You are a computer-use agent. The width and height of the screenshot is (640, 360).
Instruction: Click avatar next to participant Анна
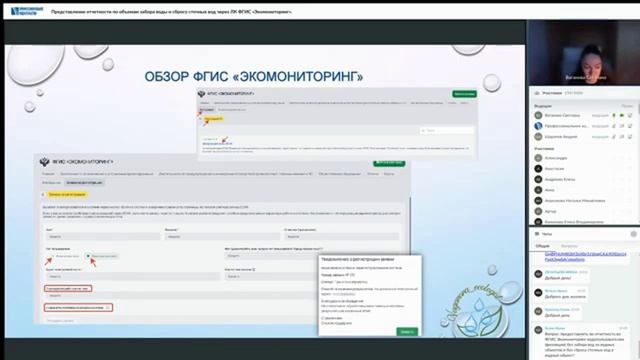point(538,190)
